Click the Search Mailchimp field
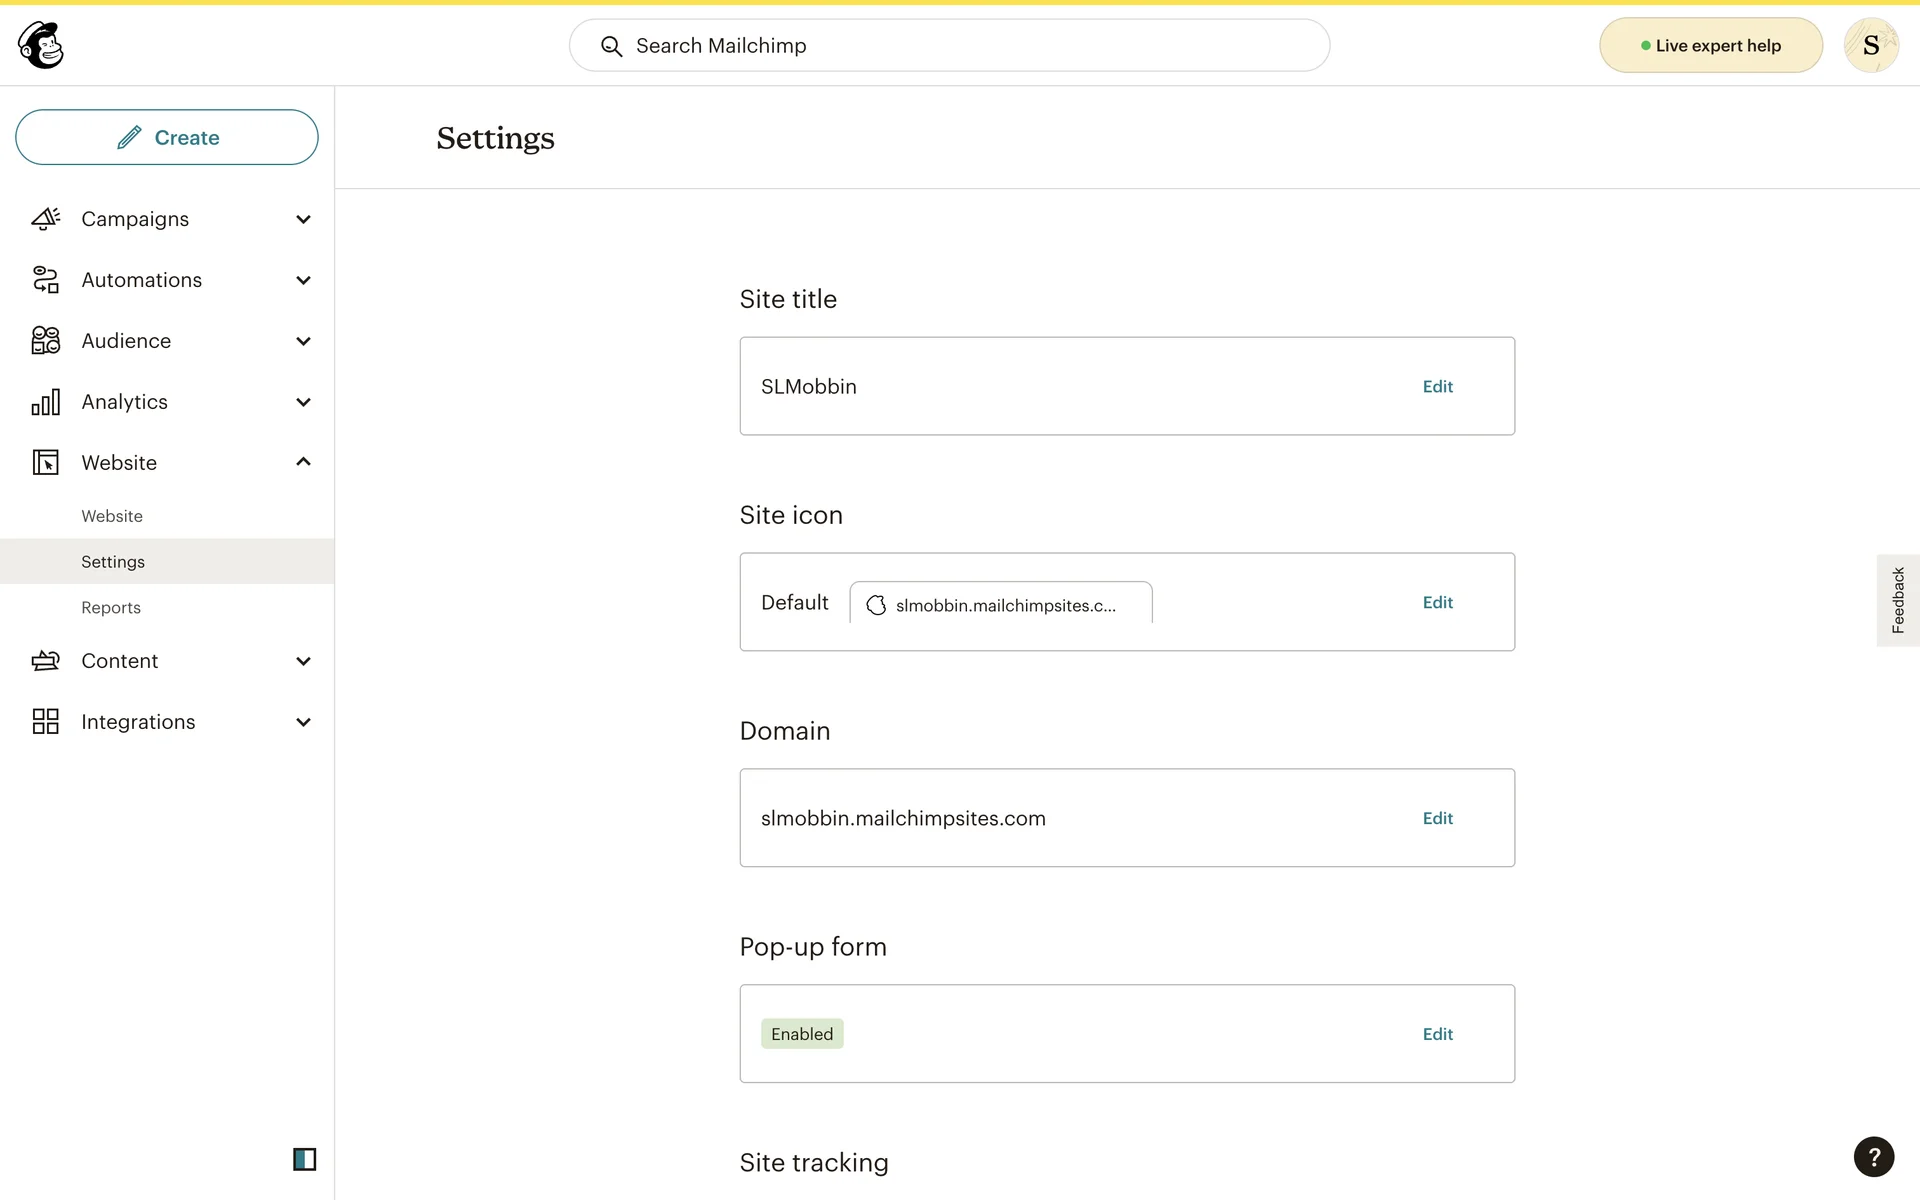 tap(950, 46)
